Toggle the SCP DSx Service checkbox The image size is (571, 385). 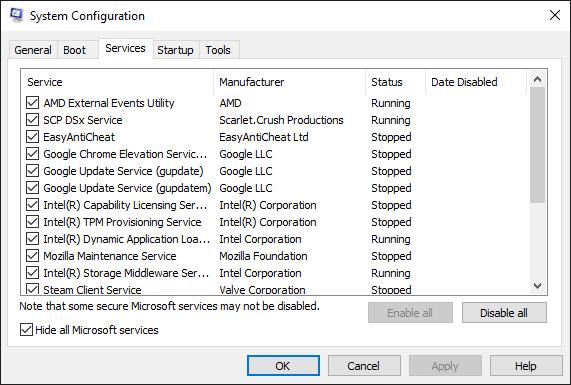coord(32,120)
